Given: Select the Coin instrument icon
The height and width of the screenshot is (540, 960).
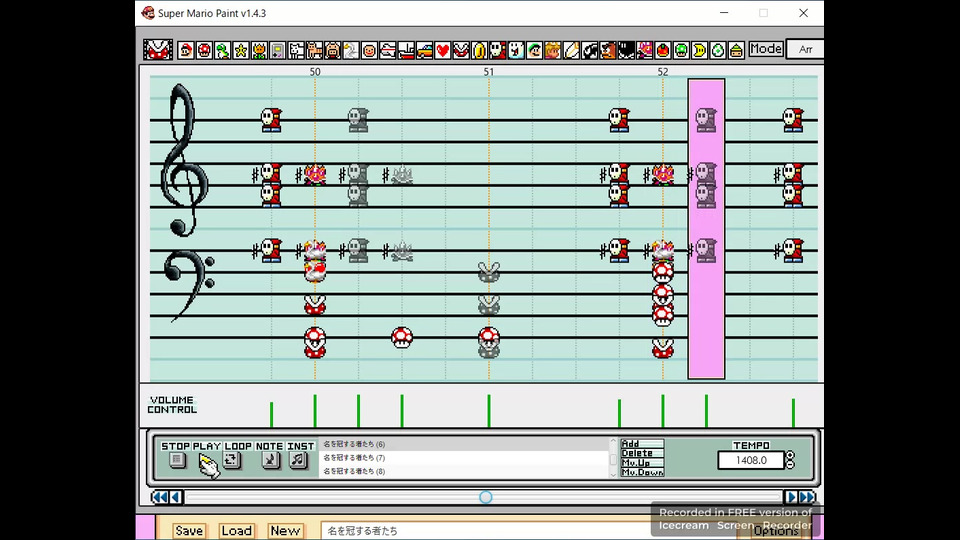Looking at the screenshot, I should (479, 50).
